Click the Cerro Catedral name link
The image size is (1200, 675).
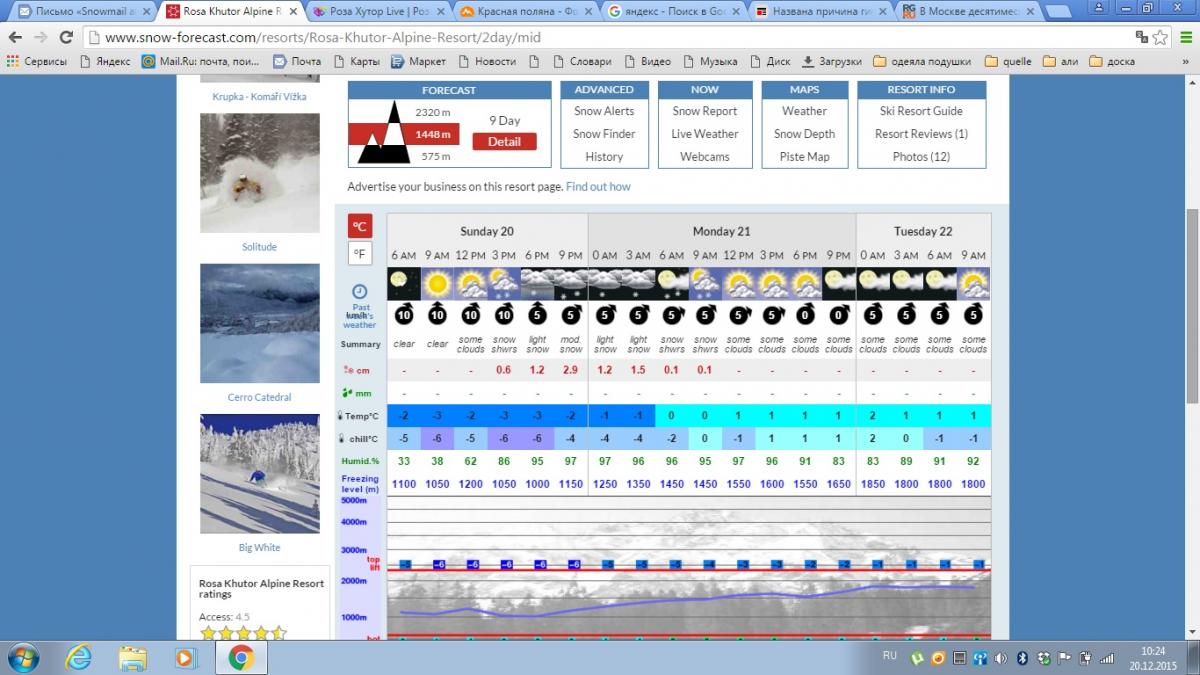(x=260, y=397)
